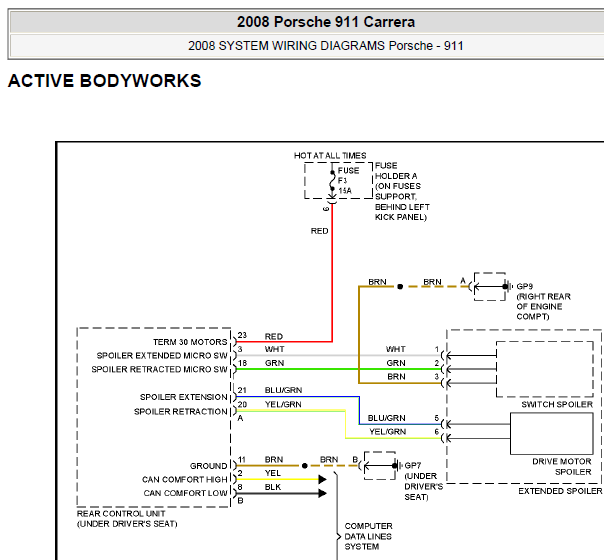Screen dimensions: 604x560
Task: Click the drive motor spoiler box
Action: coord(552,434)
